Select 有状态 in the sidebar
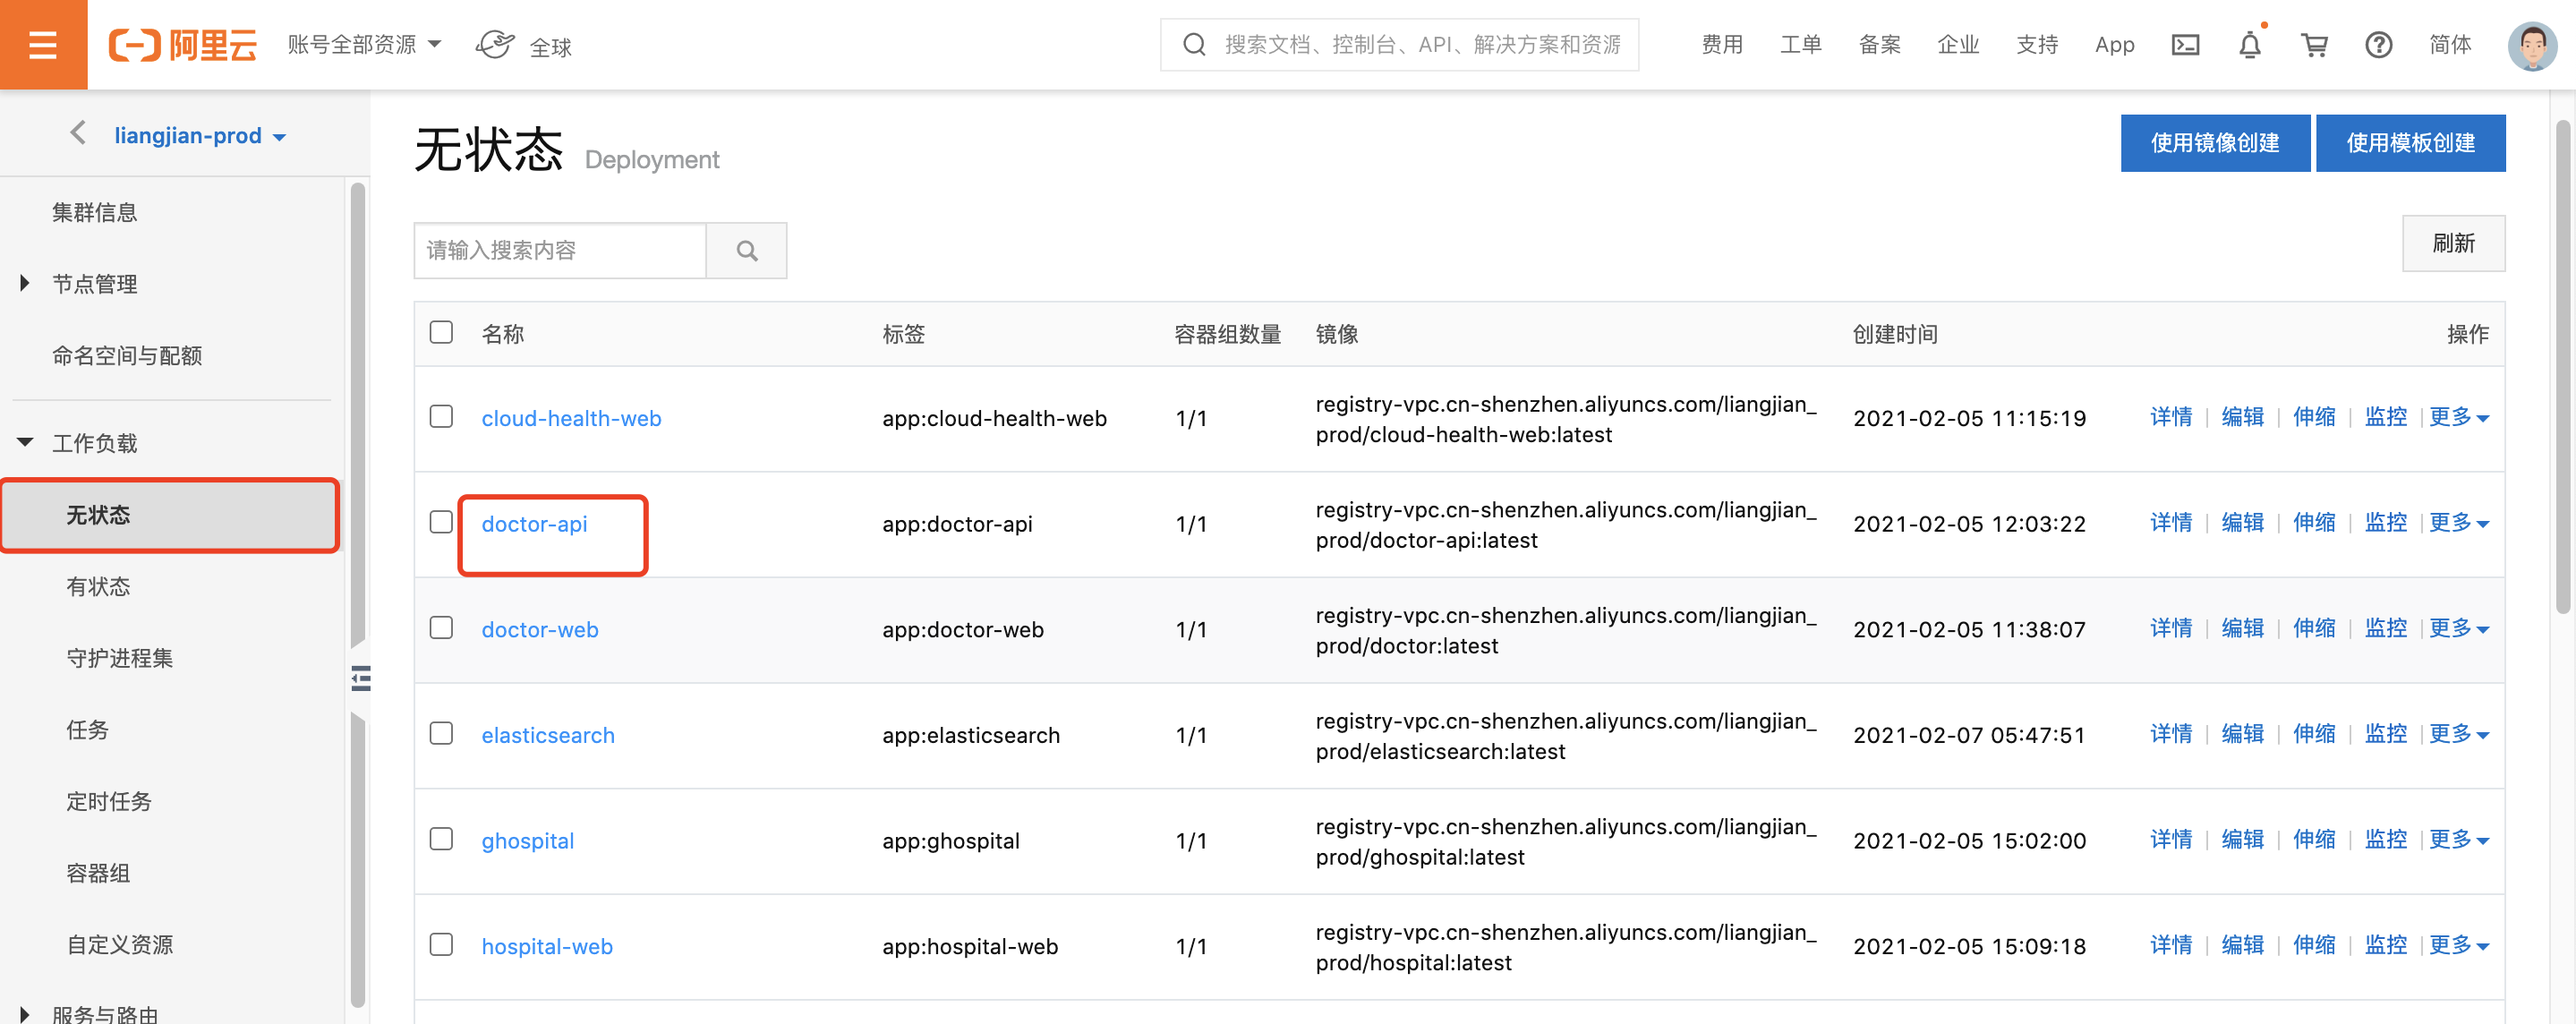 click(x=98, y=587)
